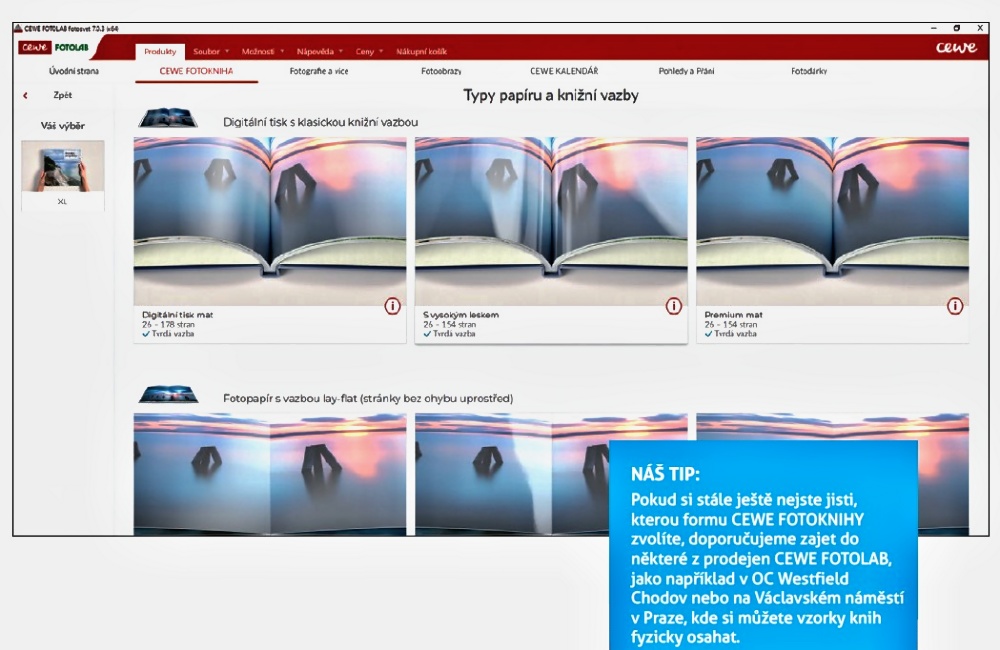Choose the Digitální tisk mat paper image
The width and height of the screenshot is (1000, 650).
click(x=270, y=221)
